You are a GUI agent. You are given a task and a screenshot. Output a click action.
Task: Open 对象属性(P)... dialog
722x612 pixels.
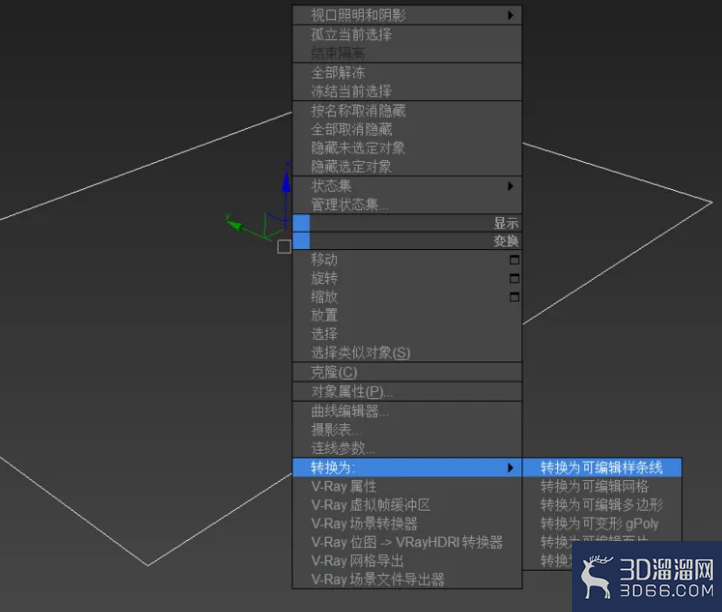click(407, 391)
